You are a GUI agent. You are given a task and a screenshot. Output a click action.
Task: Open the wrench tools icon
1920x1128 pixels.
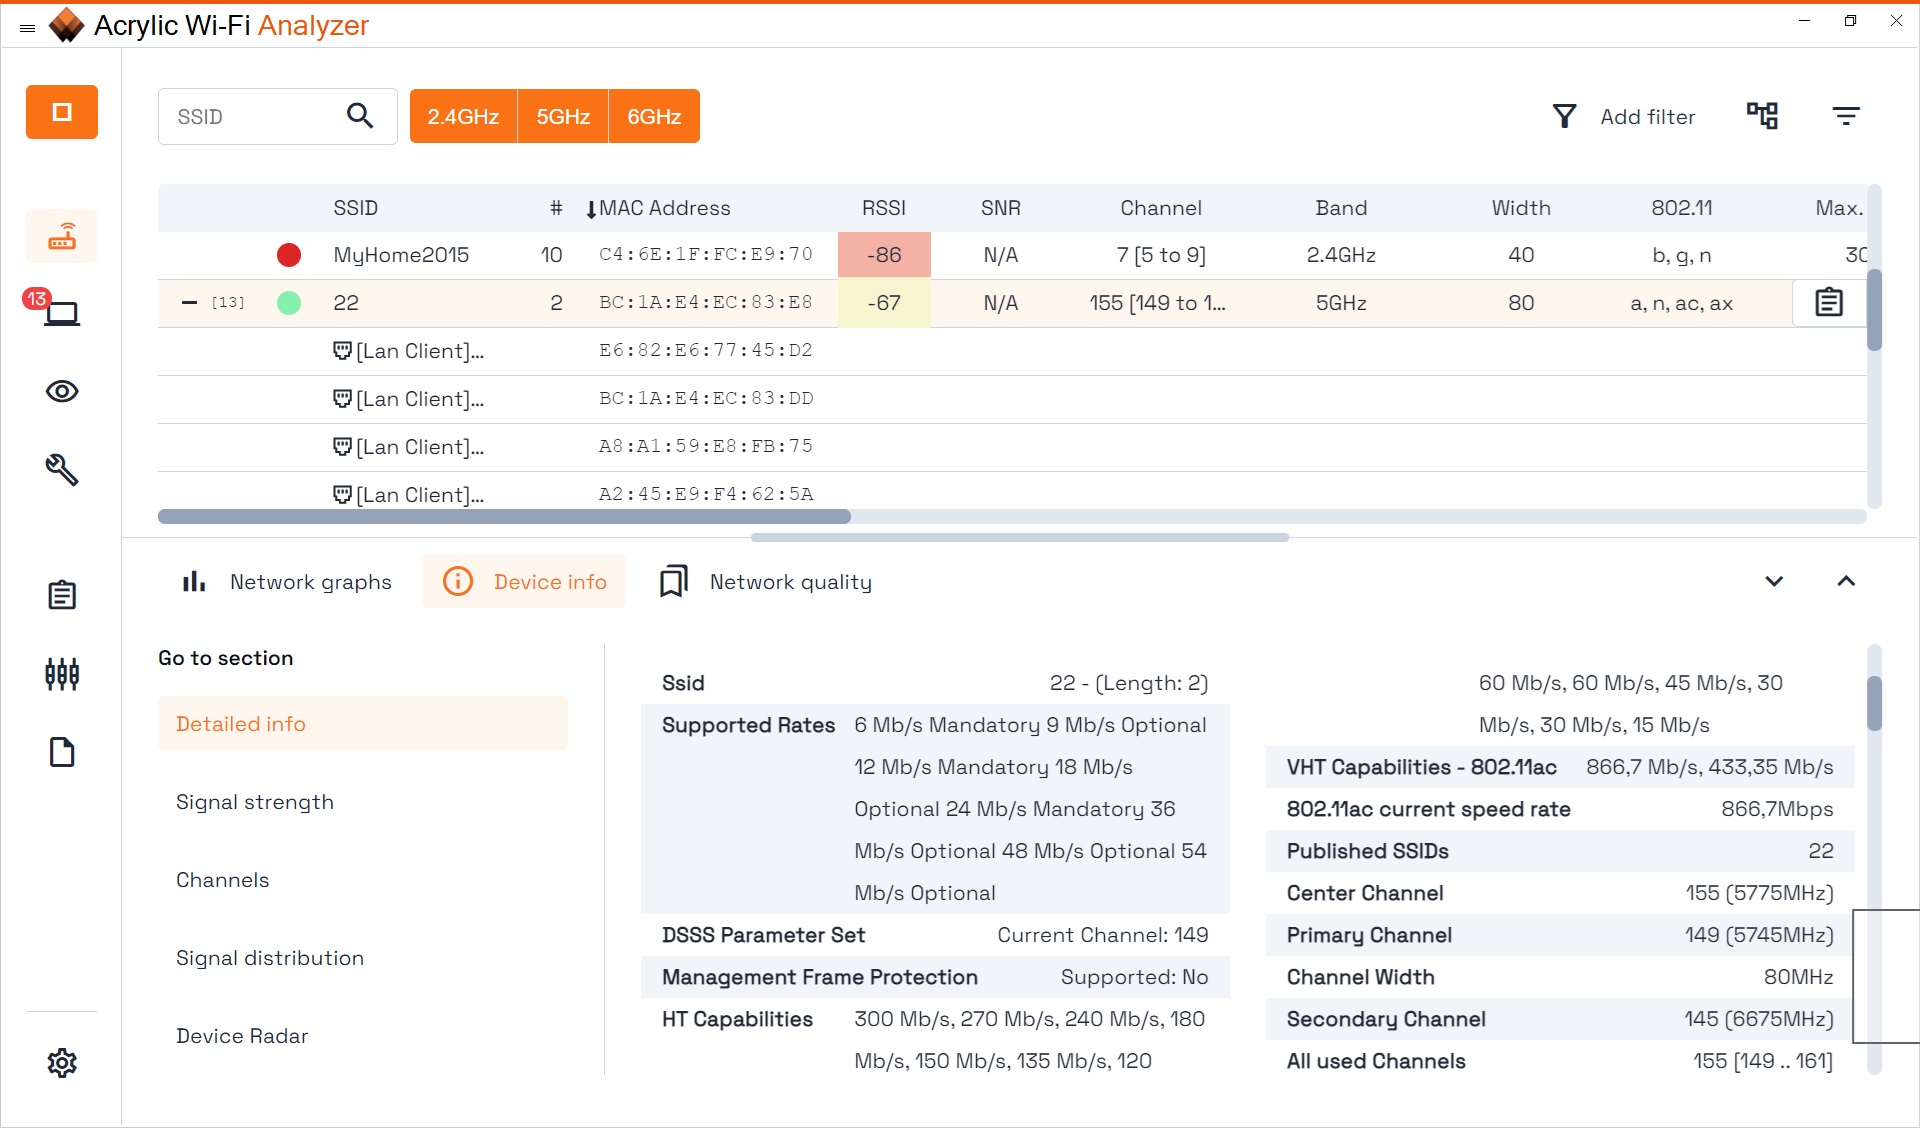click(x=62, y=469)
